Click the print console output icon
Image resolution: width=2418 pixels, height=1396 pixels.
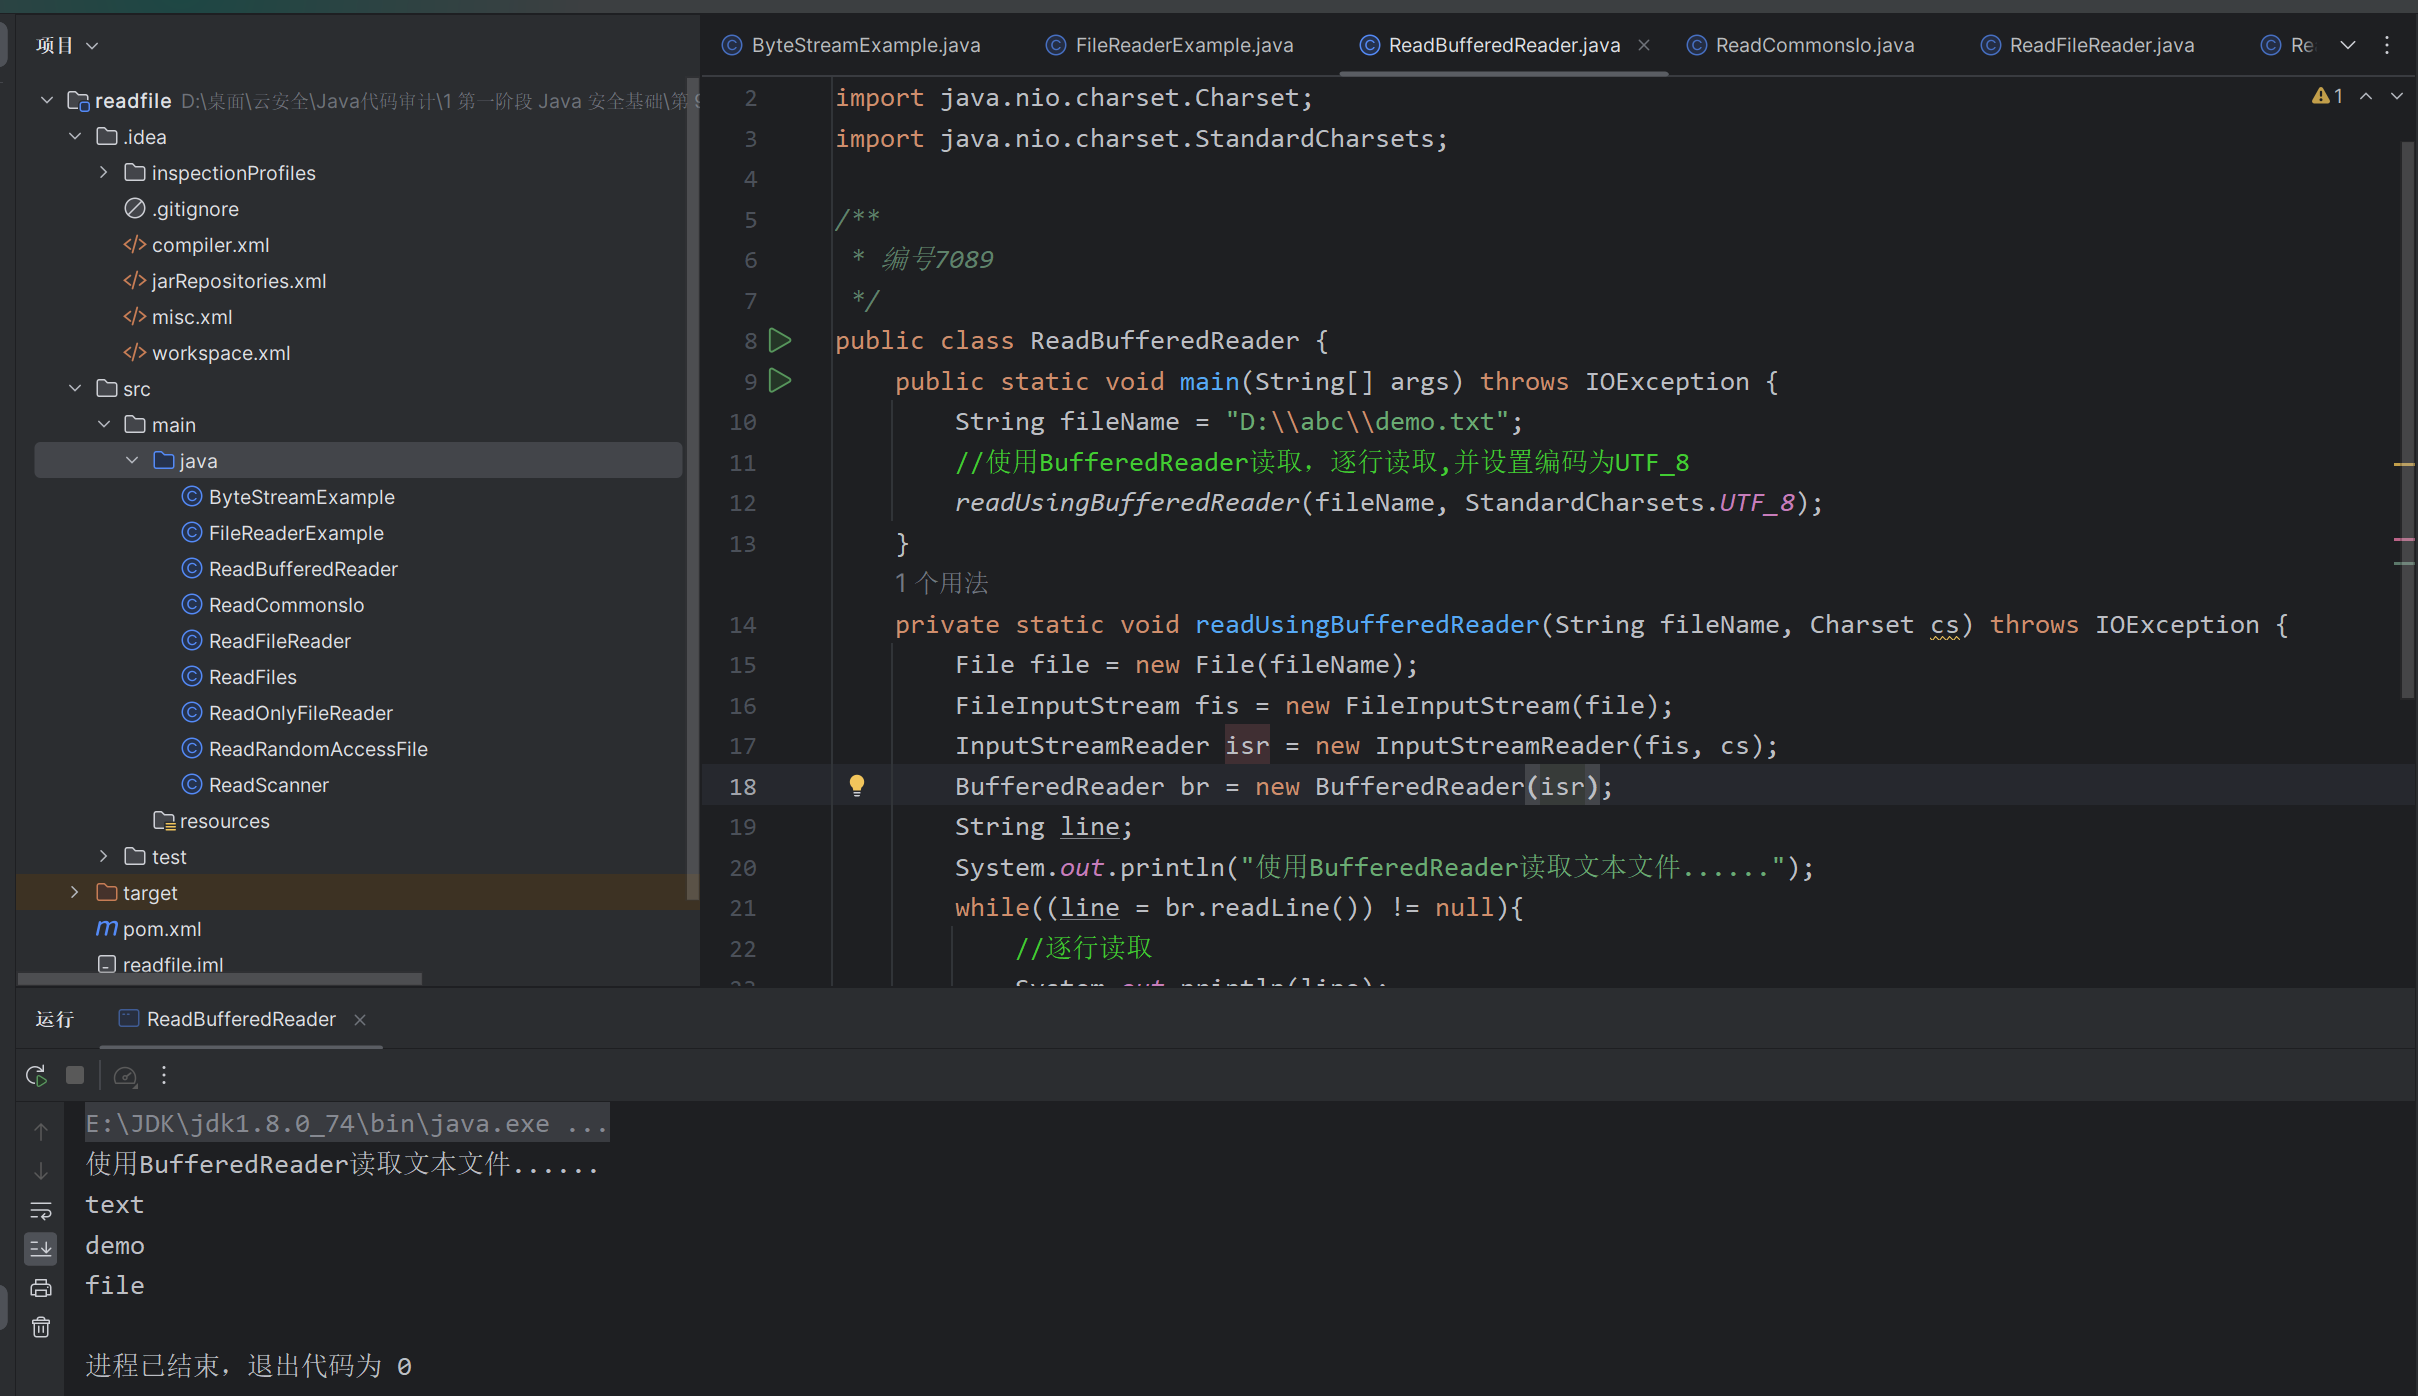click(x=41, y=1287)
